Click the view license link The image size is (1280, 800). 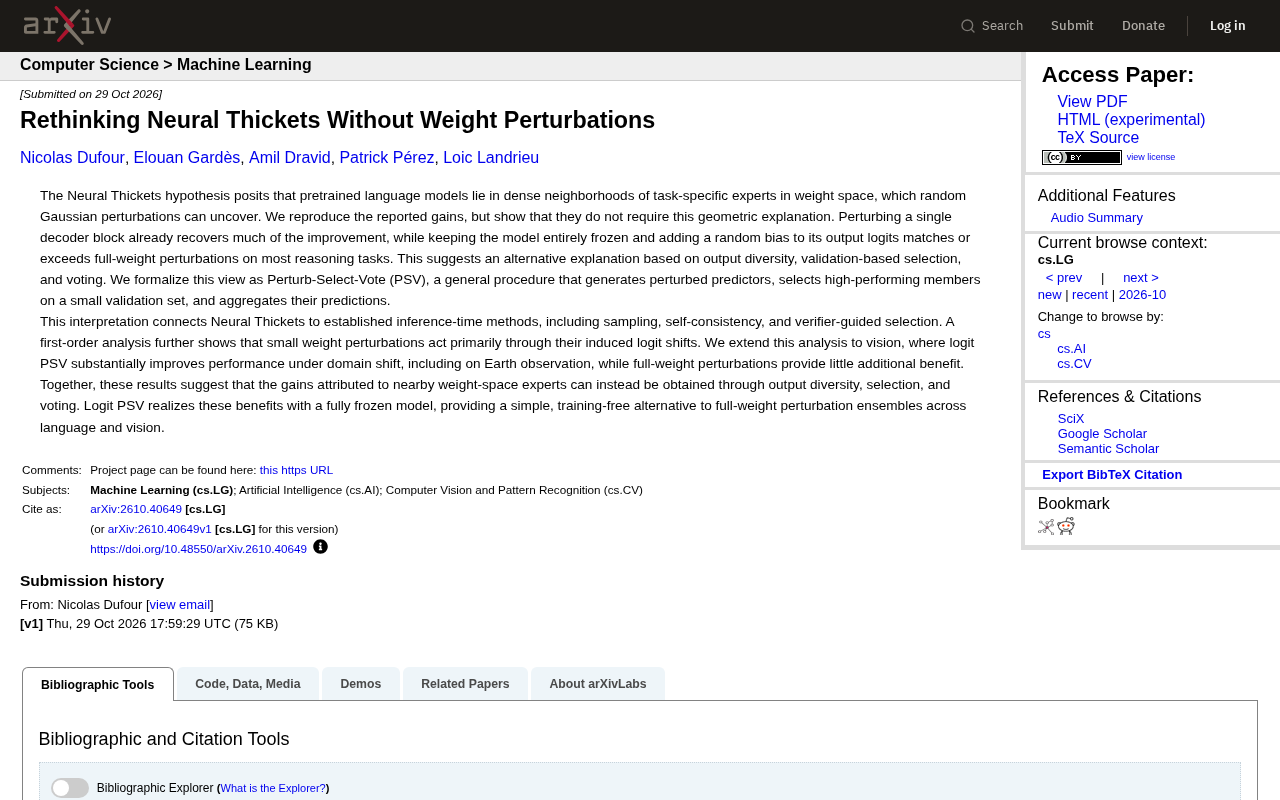pos(1151,157)
